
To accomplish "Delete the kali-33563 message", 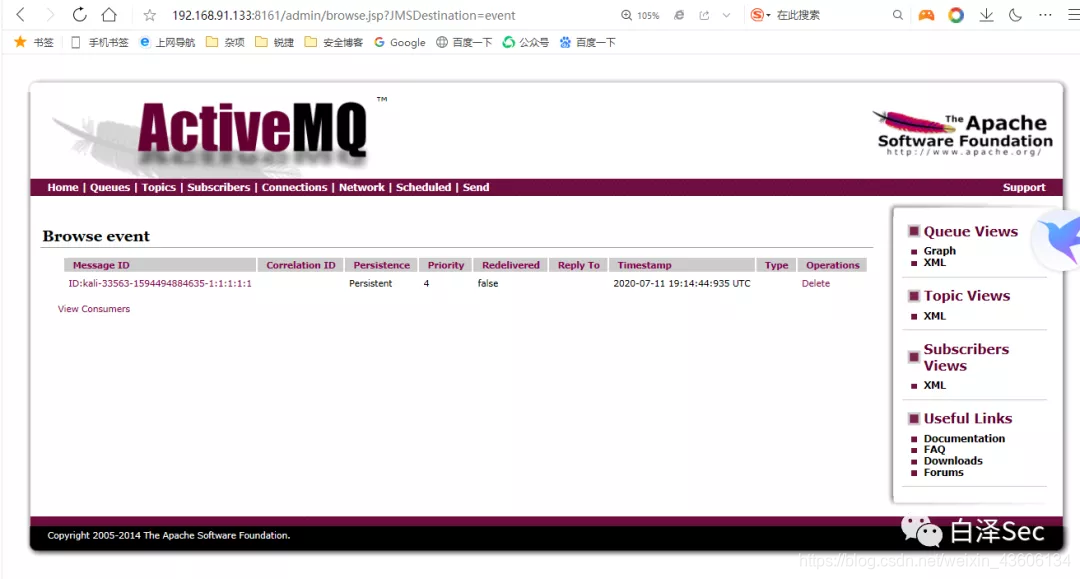I will [x=816, y=284].
